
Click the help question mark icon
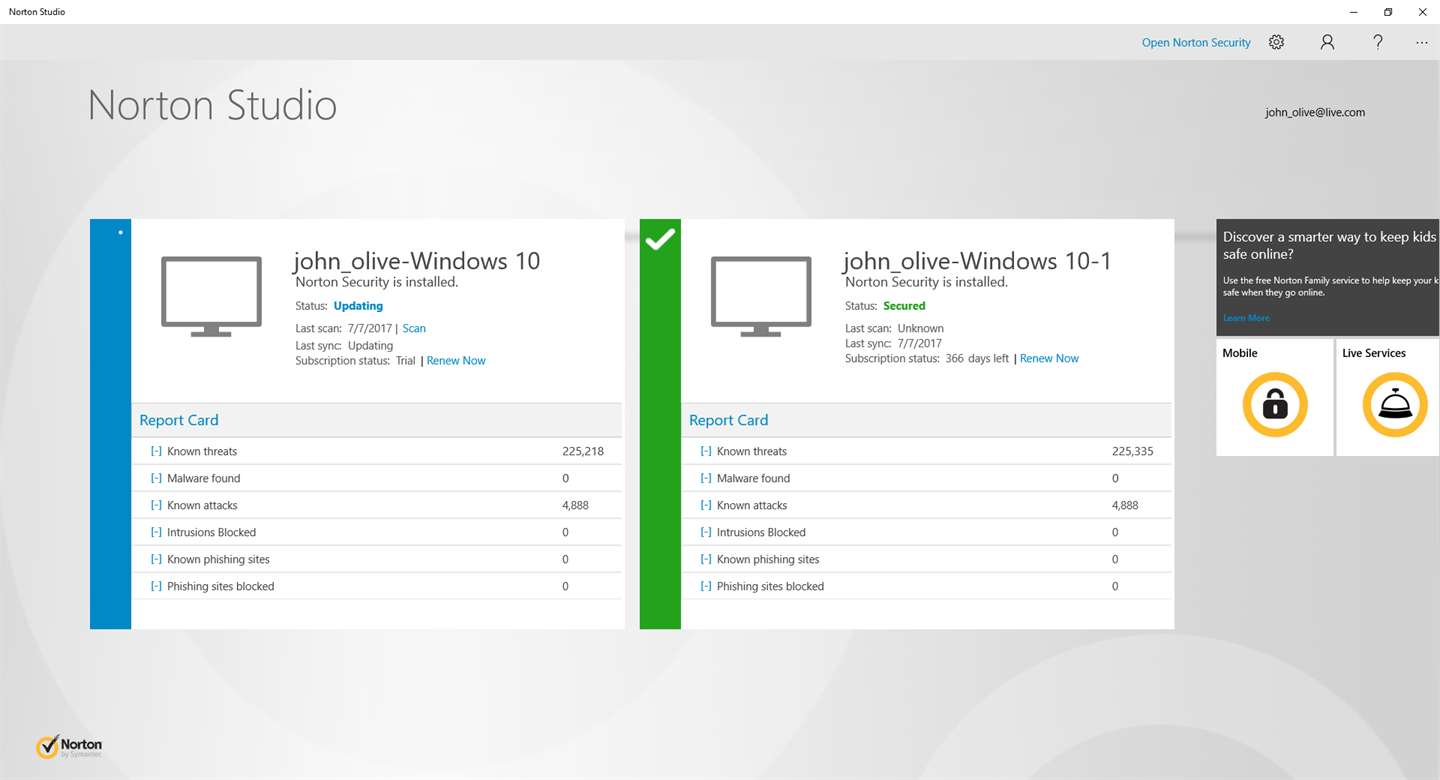click(1378, 42)
